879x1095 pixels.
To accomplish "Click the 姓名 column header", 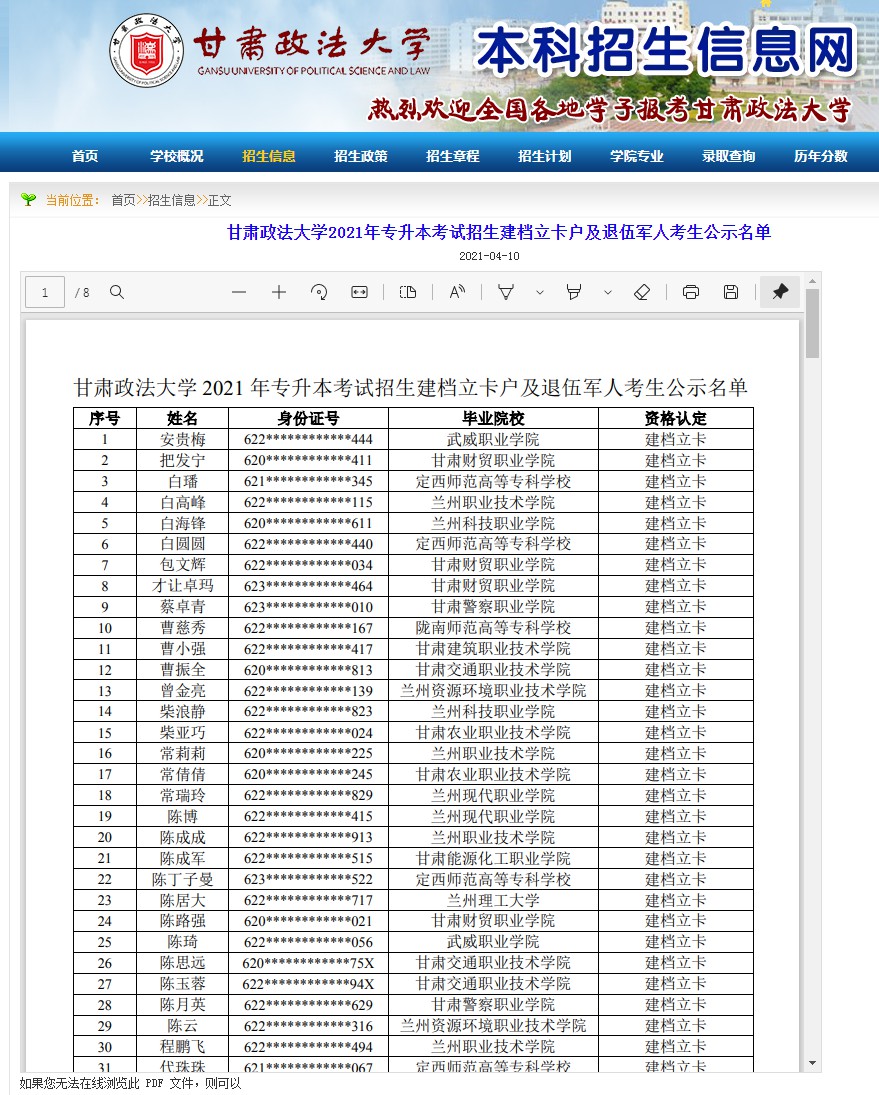I will click(x=182, y=418).
